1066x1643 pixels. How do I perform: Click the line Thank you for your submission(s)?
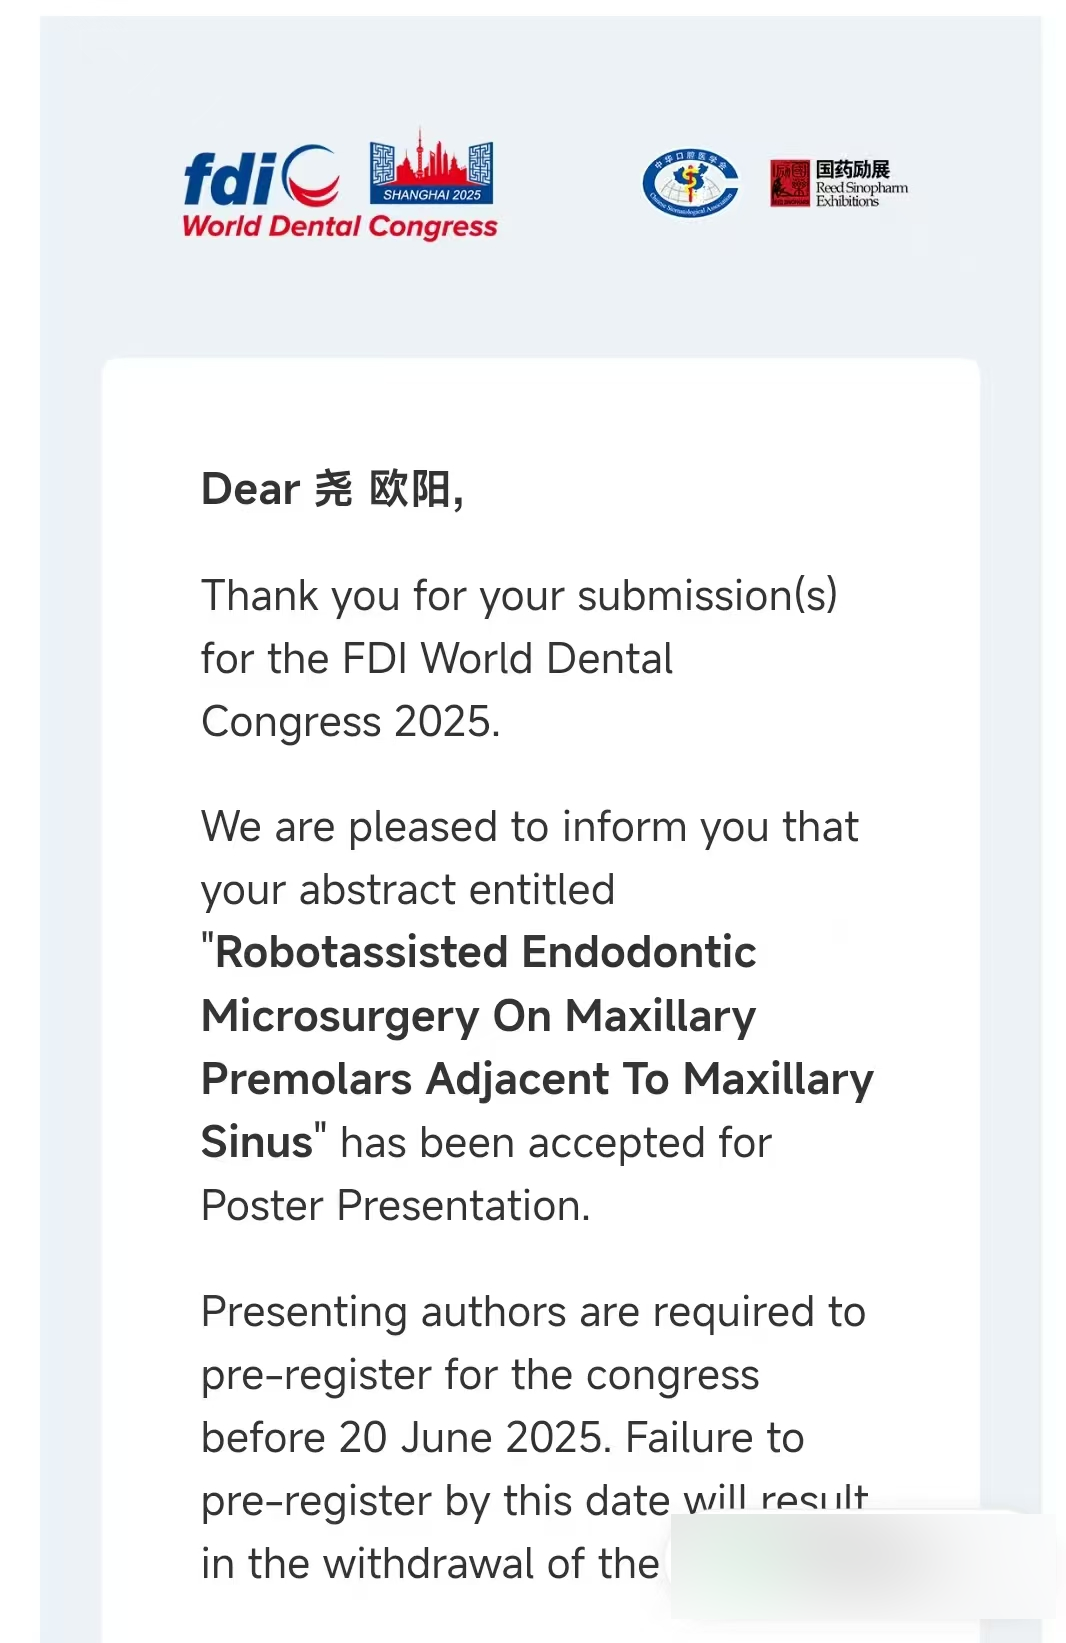[x=519, y=596]
